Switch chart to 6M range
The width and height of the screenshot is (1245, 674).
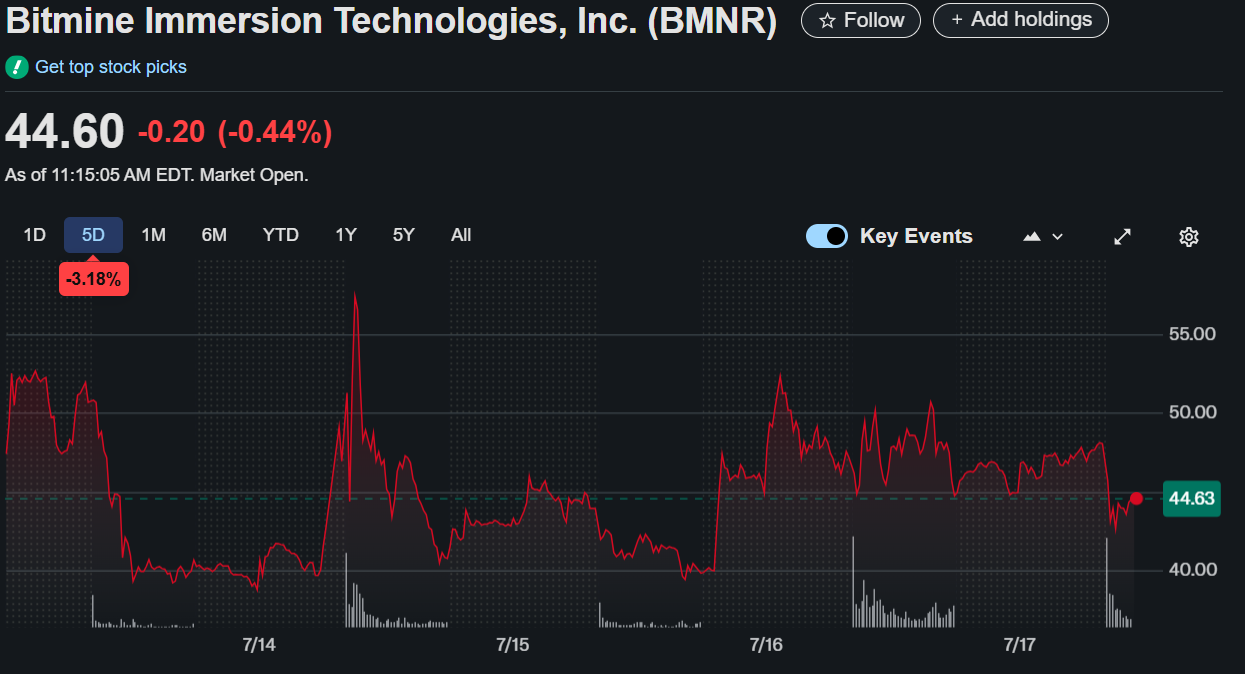coord(214,235)
